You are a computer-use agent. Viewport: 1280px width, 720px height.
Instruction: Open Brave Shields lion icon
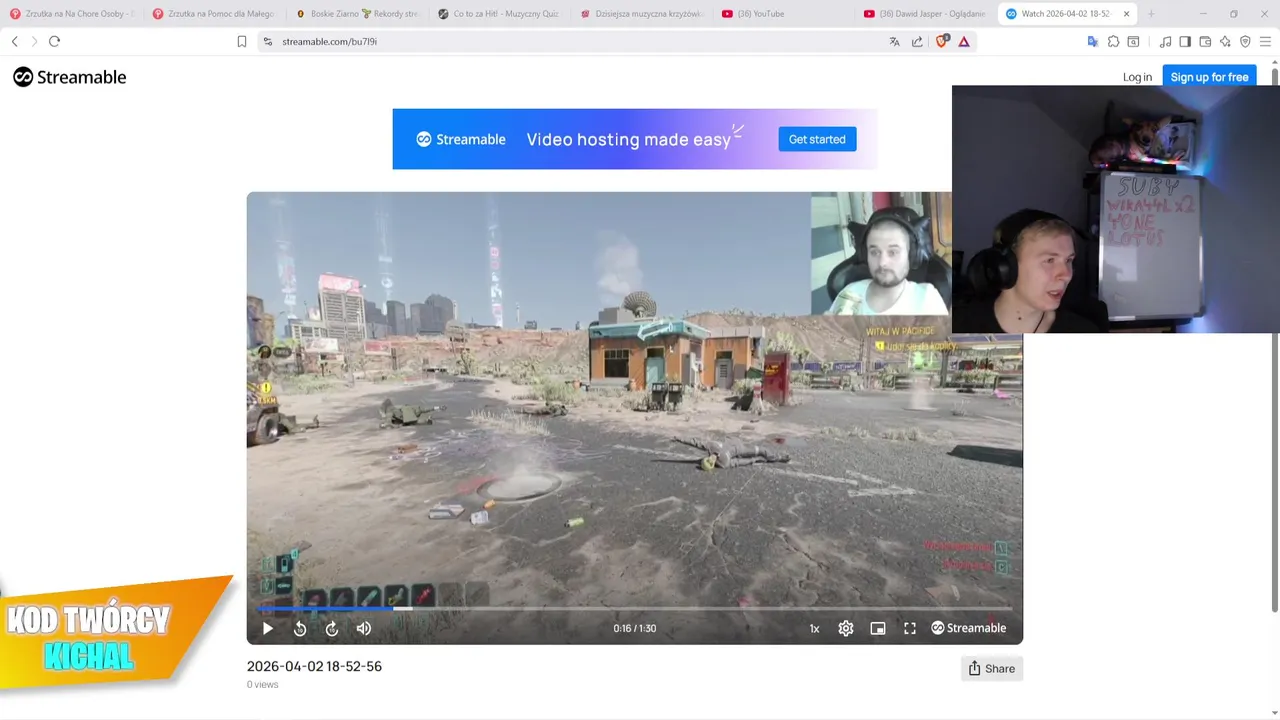click(941, 41)
